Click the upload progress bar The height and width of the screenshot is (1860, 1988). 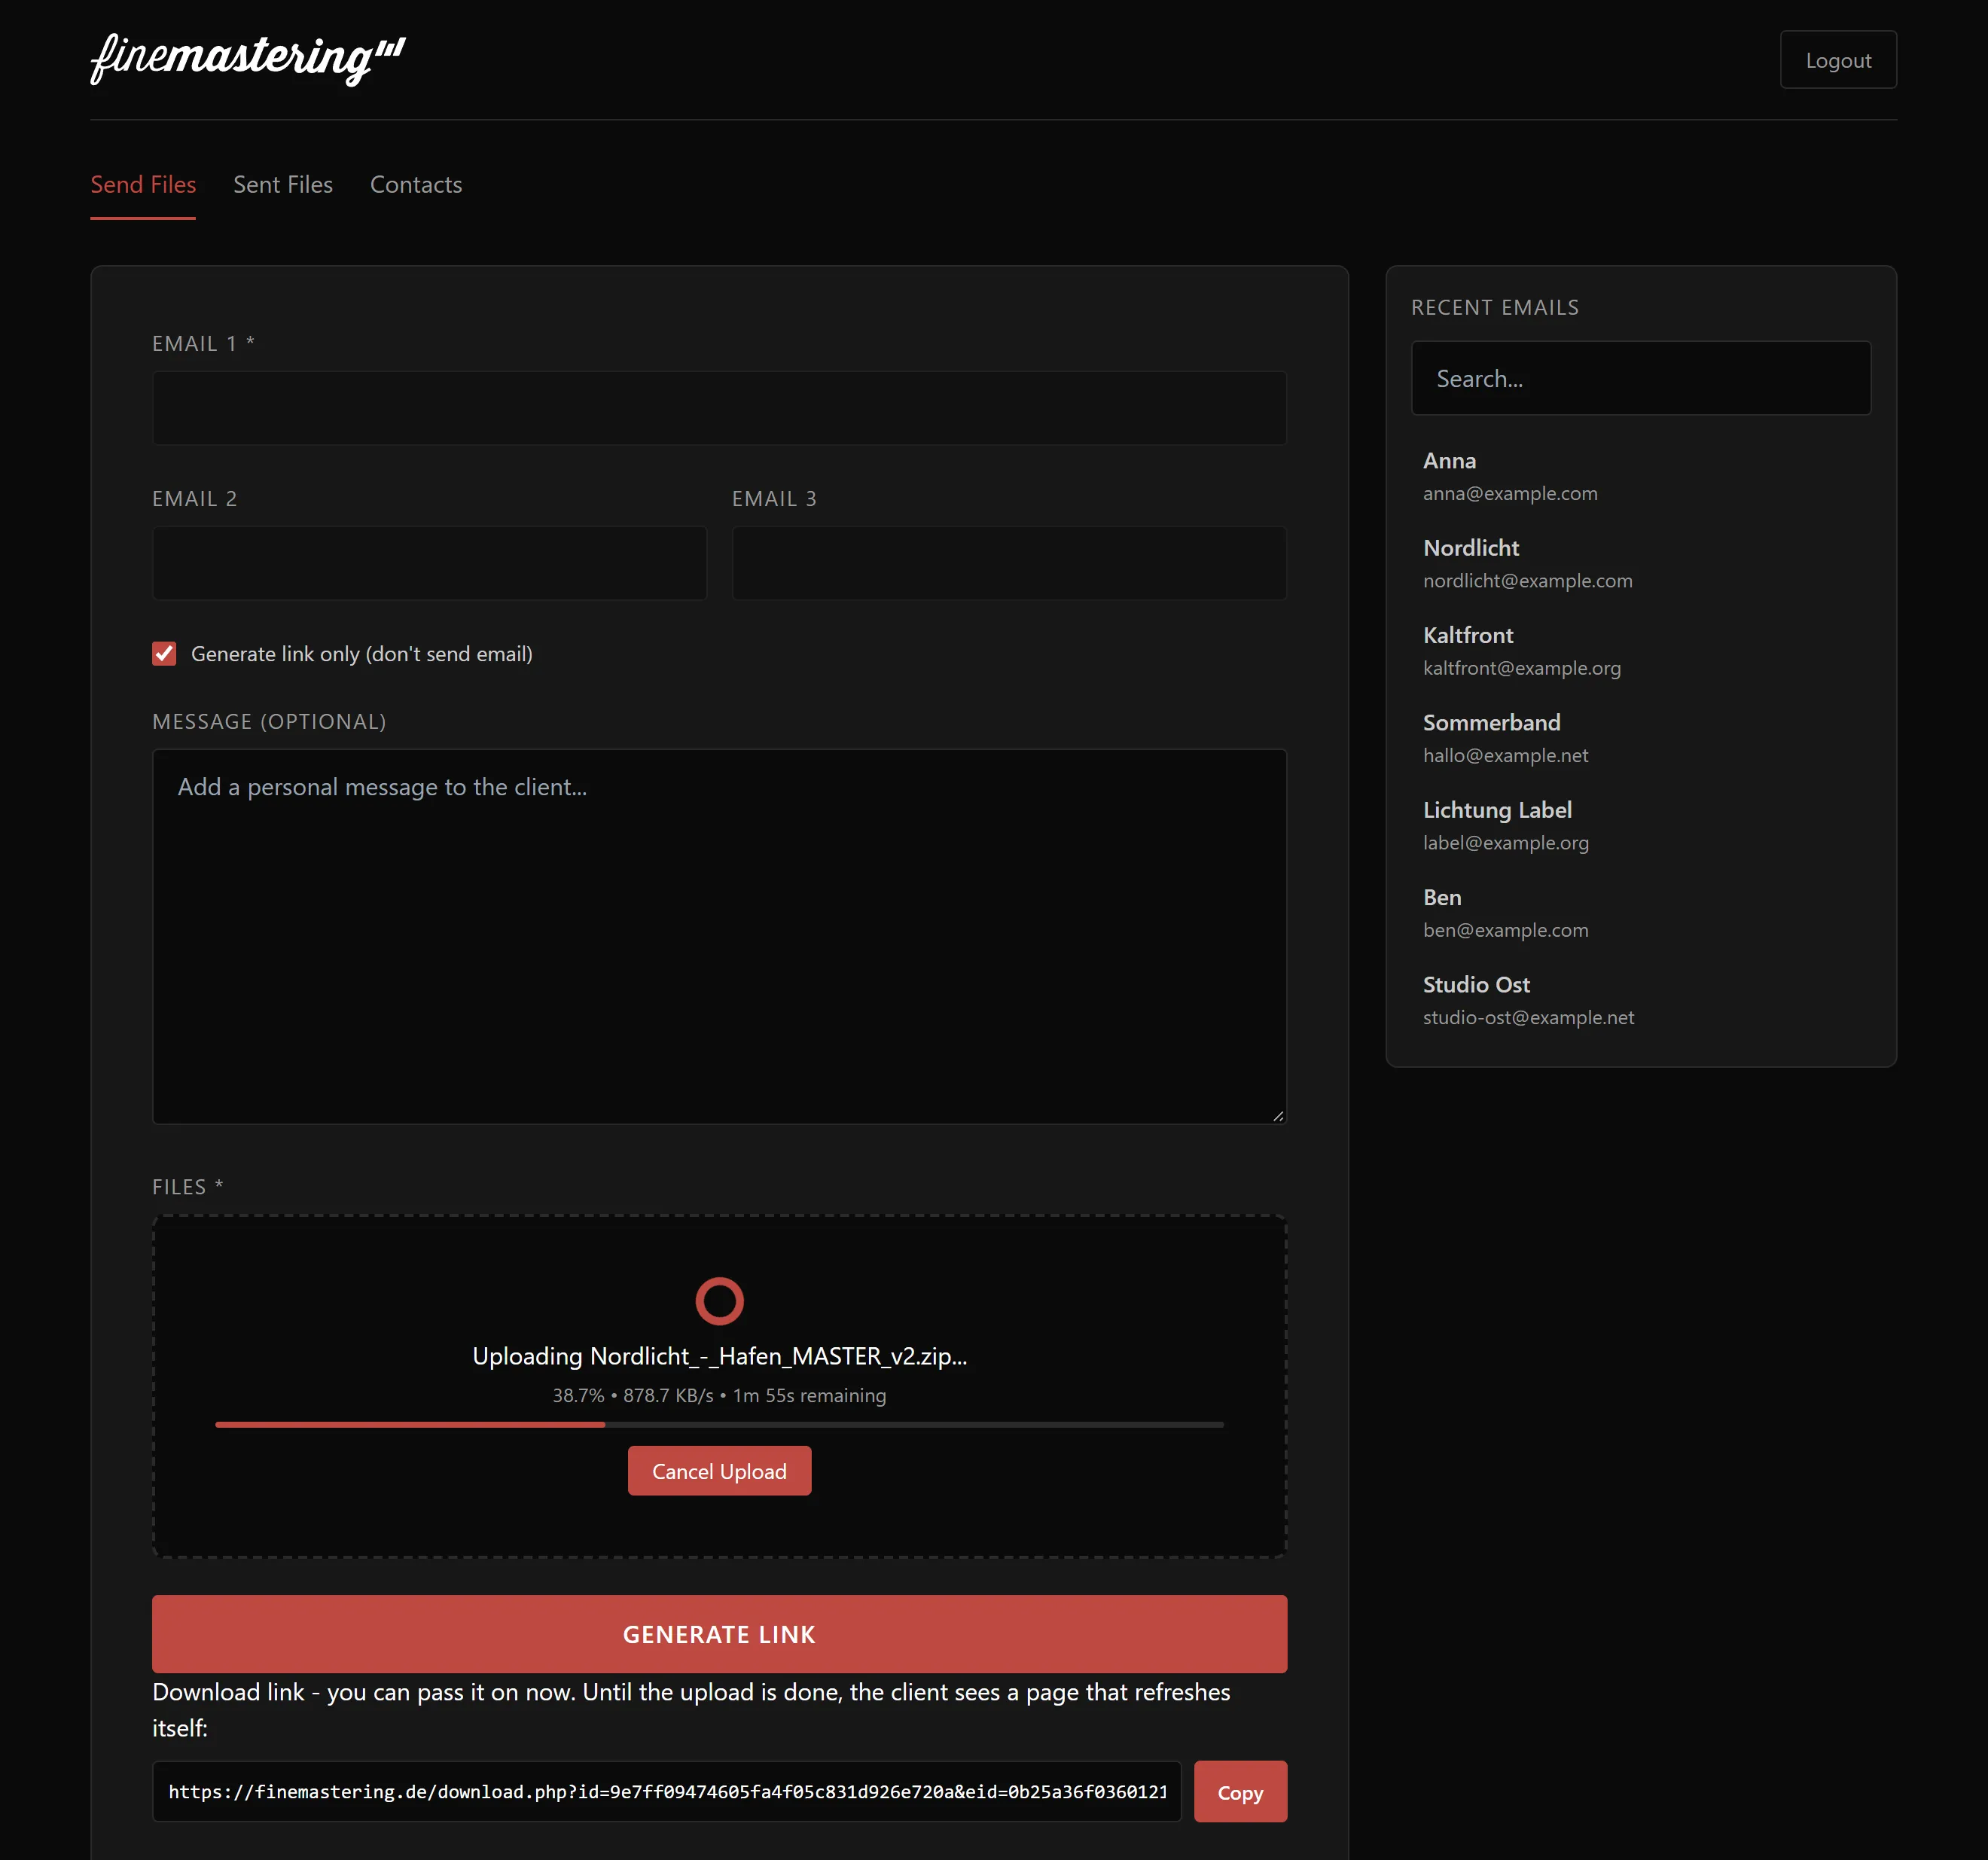pyautogui.click(x=719, y=1424)
